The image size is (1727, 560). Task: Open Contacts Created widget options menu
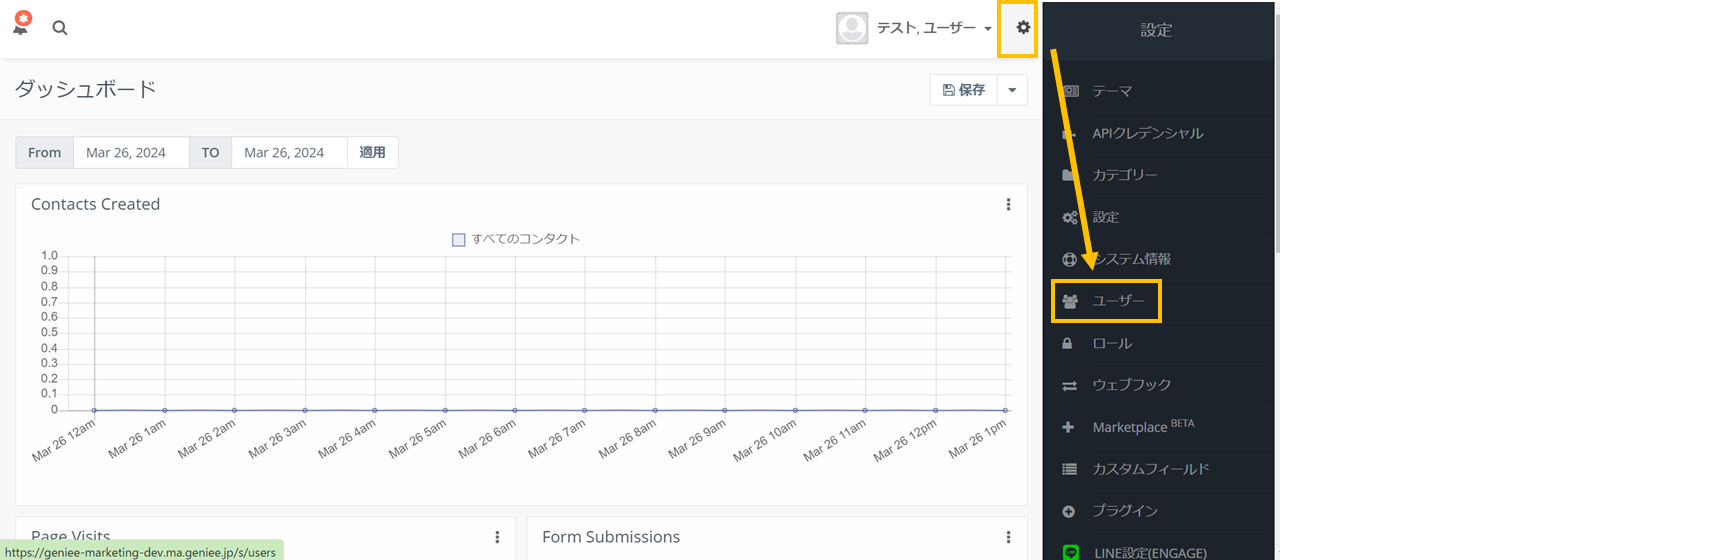pyautogui.click(x=1008, y=204)
